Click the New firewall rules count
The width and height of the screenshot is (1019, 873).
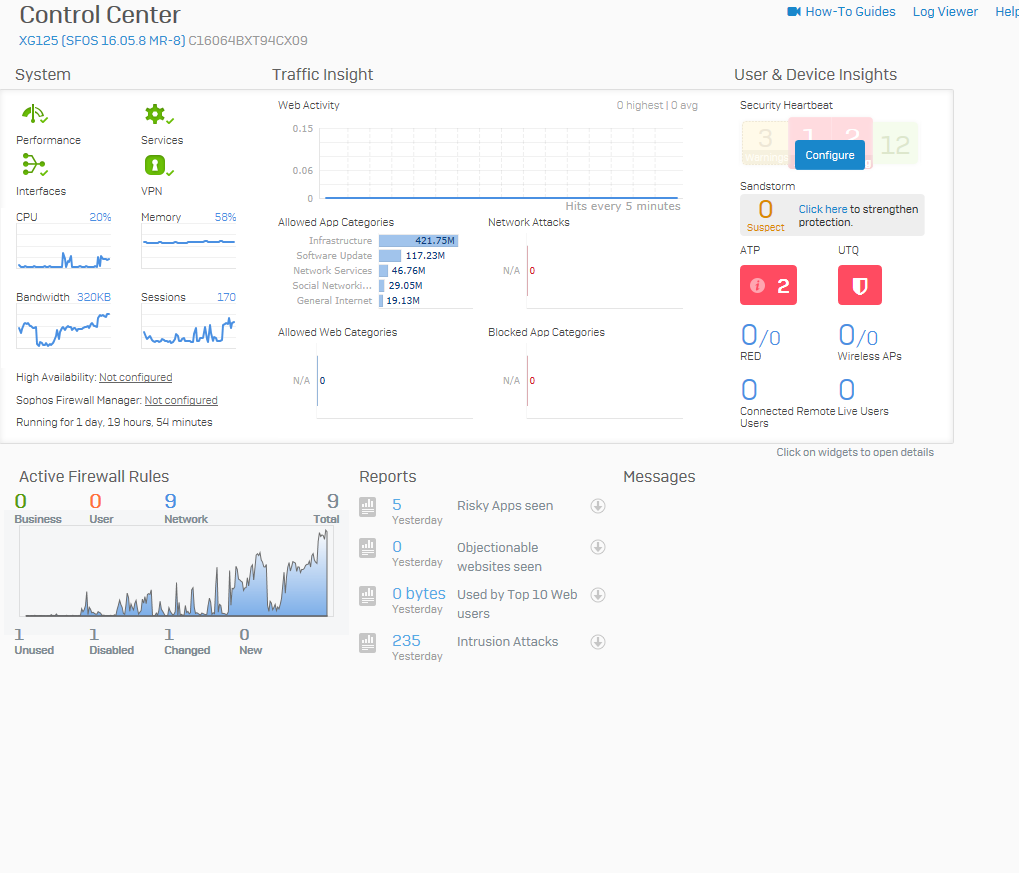244,634
